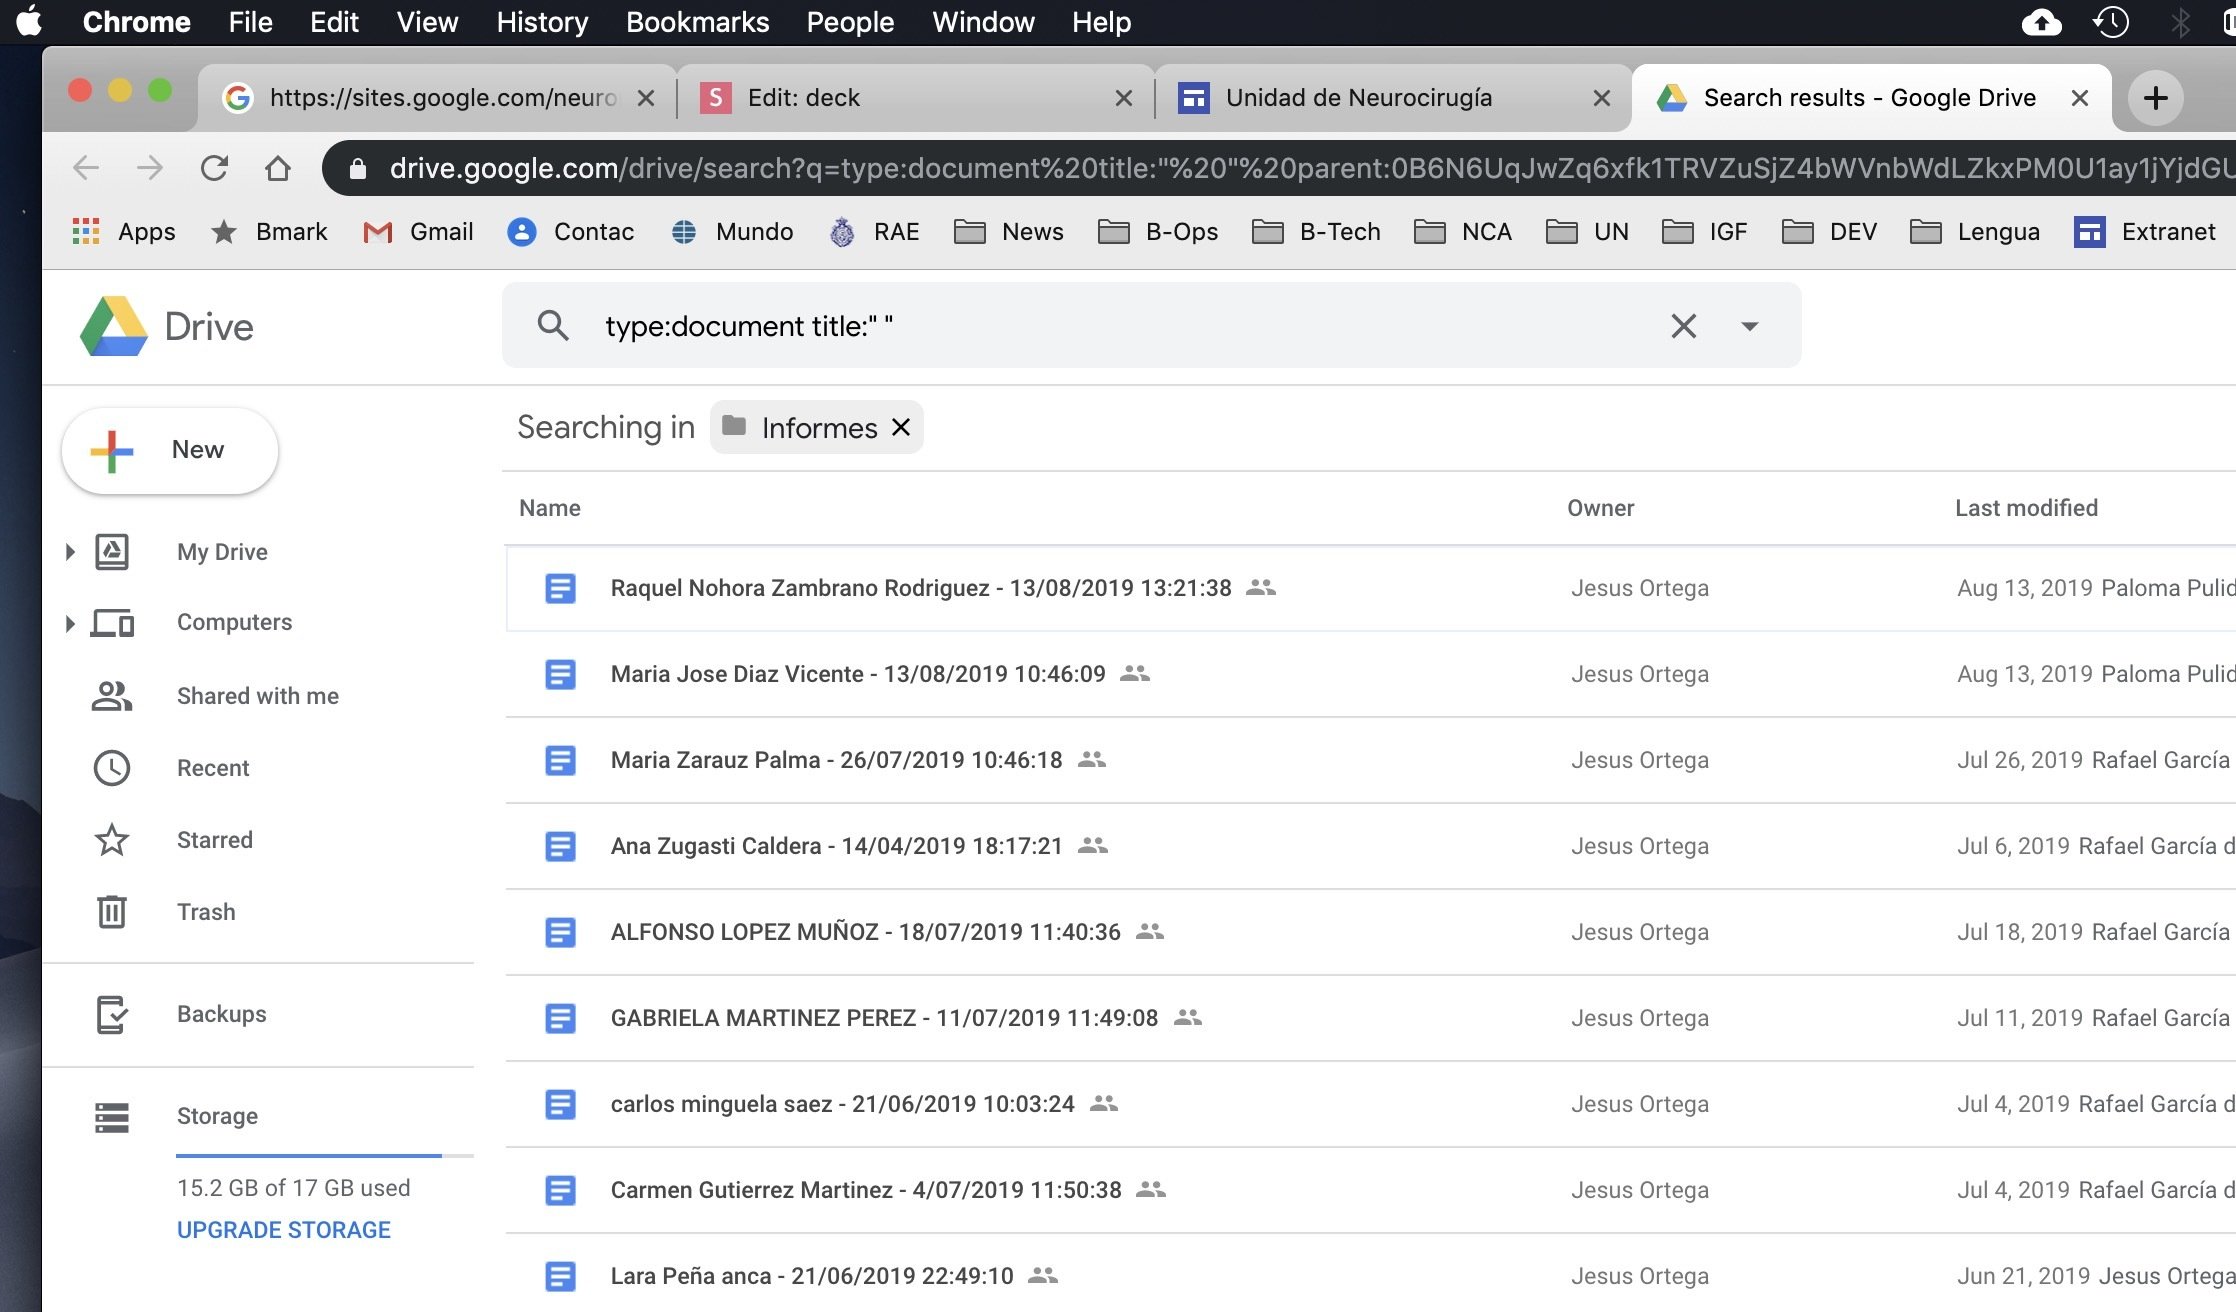The height and width of the screenshot is (1312, 2236).
Task: Click the storage usage progress bar
Action: [x=324, y=1156]
